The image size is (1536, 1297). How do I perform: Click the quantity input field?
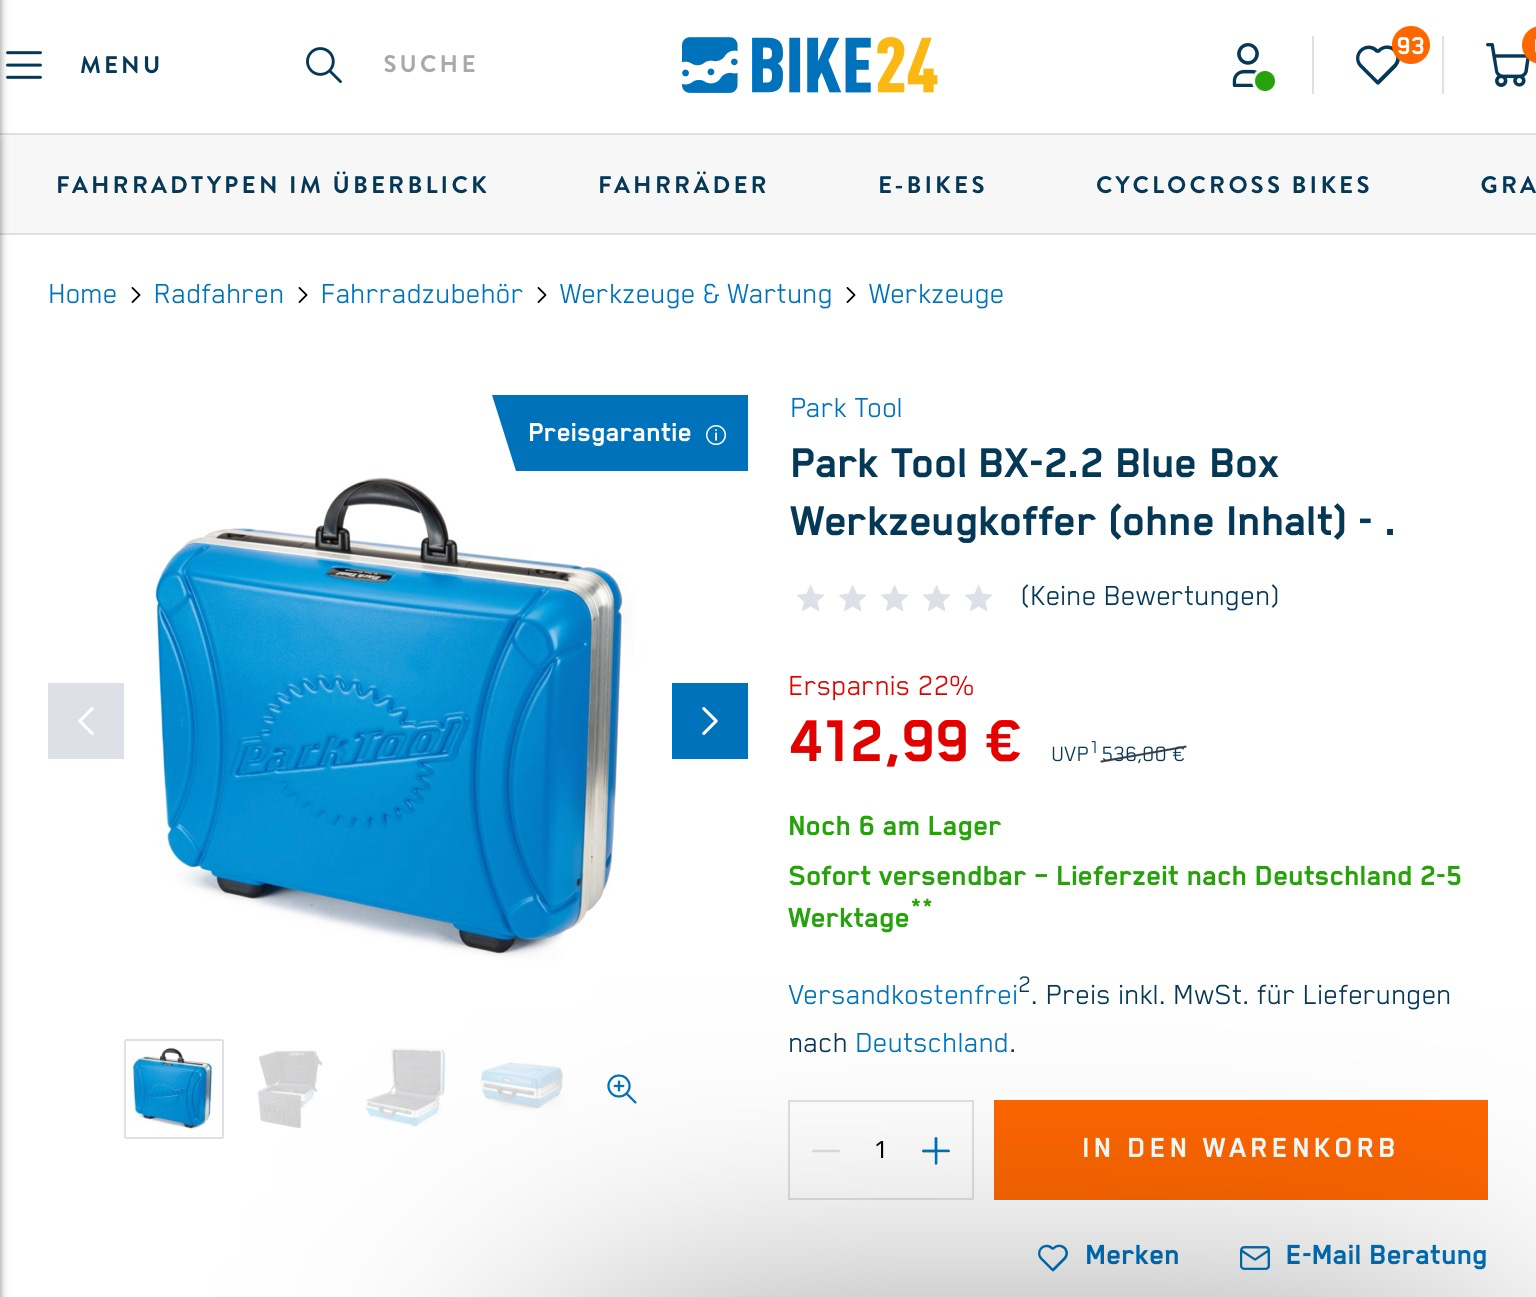(x=880, y=1150)
